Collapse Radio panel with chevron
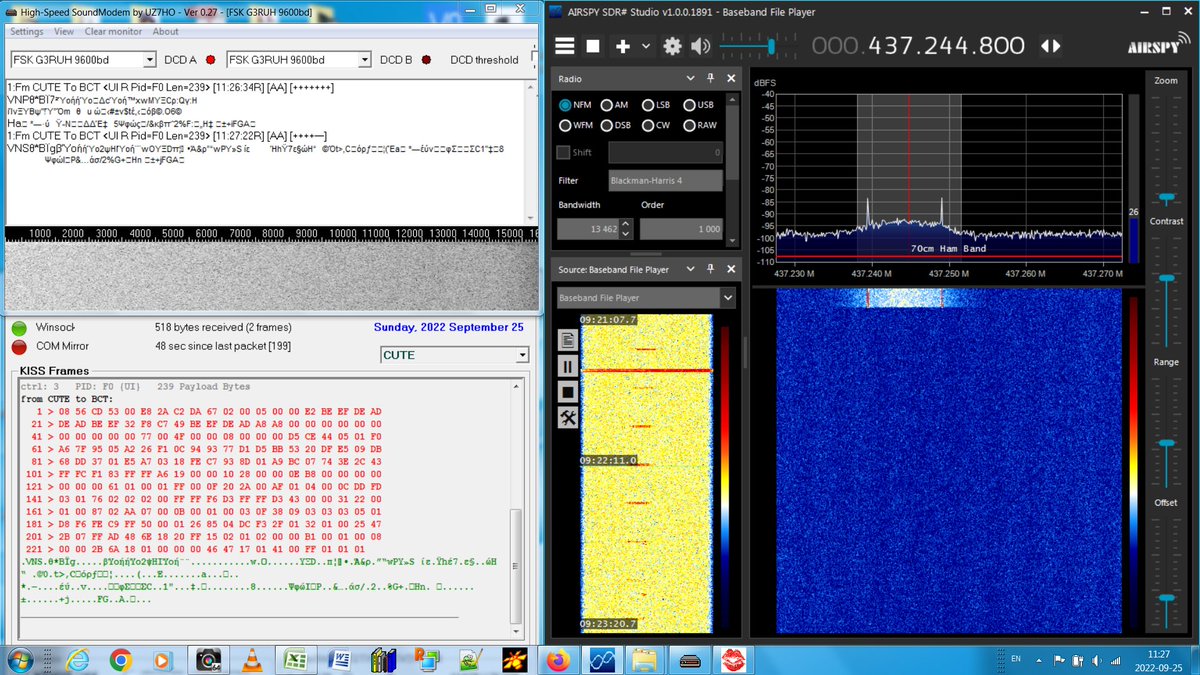This screenshot has width=1200, height=675. click(x=691, y=78)
